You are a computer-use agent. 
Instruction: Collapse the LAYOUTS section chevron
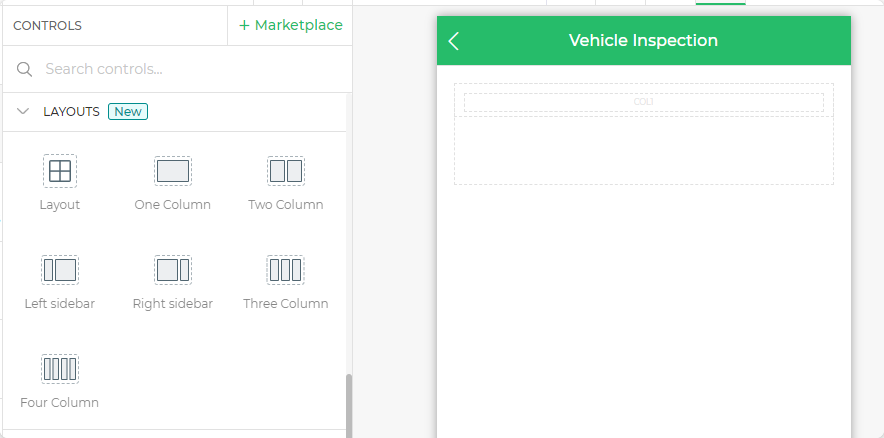[x=23, y=112]
